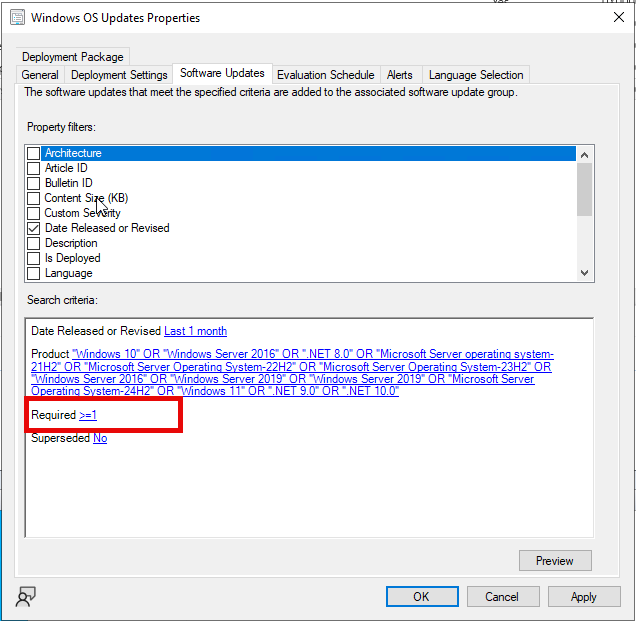The height and width of the screenshot is (621, 636).
Task: Tick the Content Size (KB) checkbox
Action: pos(34,198)
